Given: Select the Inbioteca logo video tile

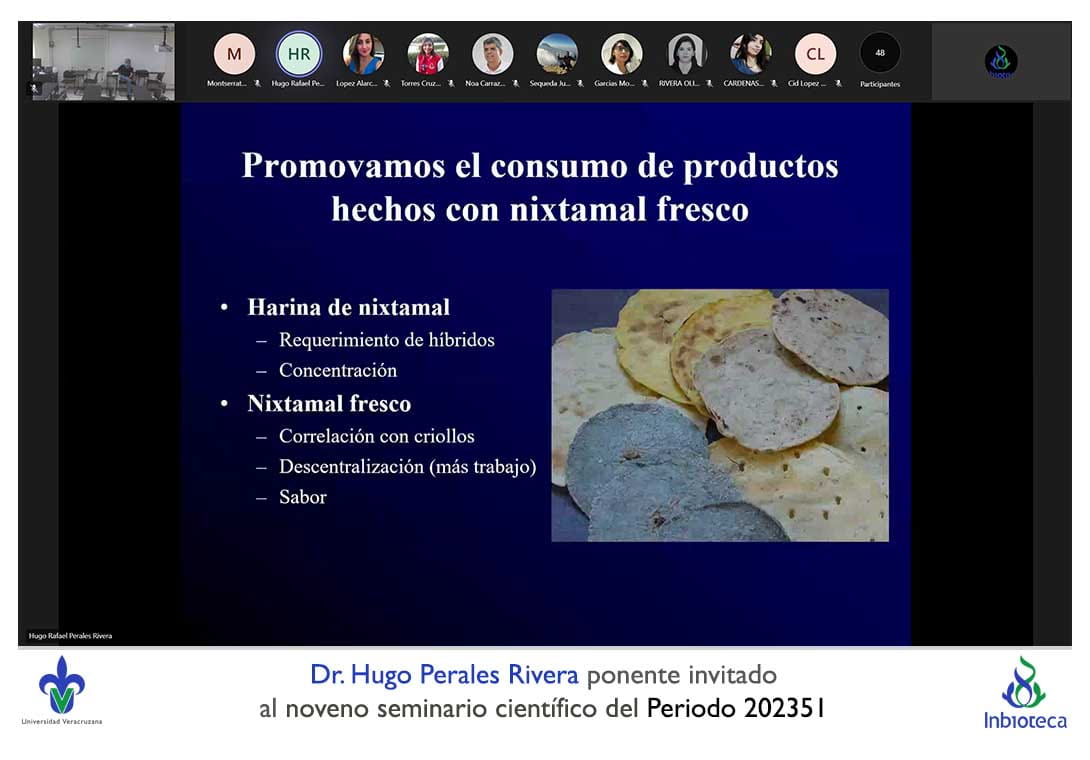Looking at the screenshot, I should pyautogui.click(x=1001, y=61).
